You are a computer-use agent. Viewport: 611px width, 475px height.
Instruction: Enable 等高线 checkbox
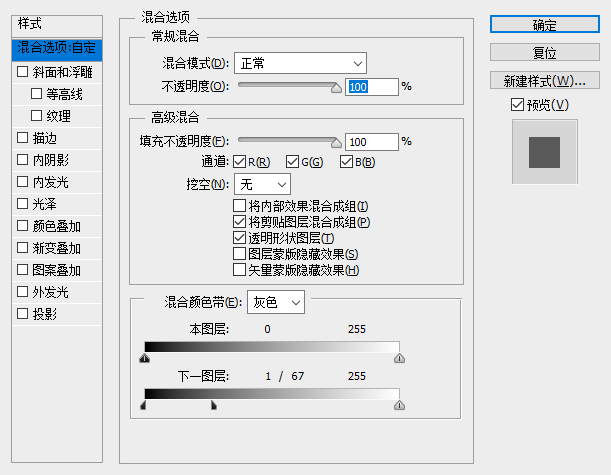click(x=36, y=94)
